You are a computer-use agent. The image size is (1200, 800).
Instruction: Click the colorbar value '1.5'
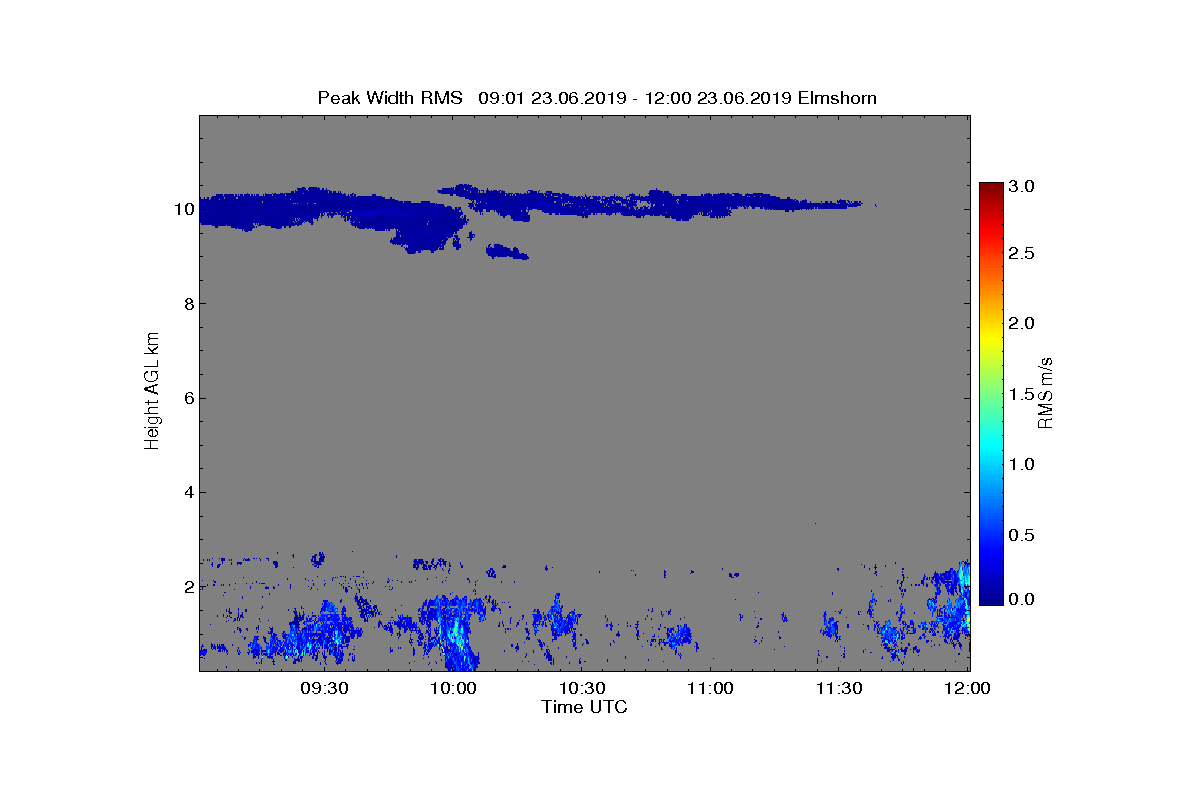tap(1021, 394)
